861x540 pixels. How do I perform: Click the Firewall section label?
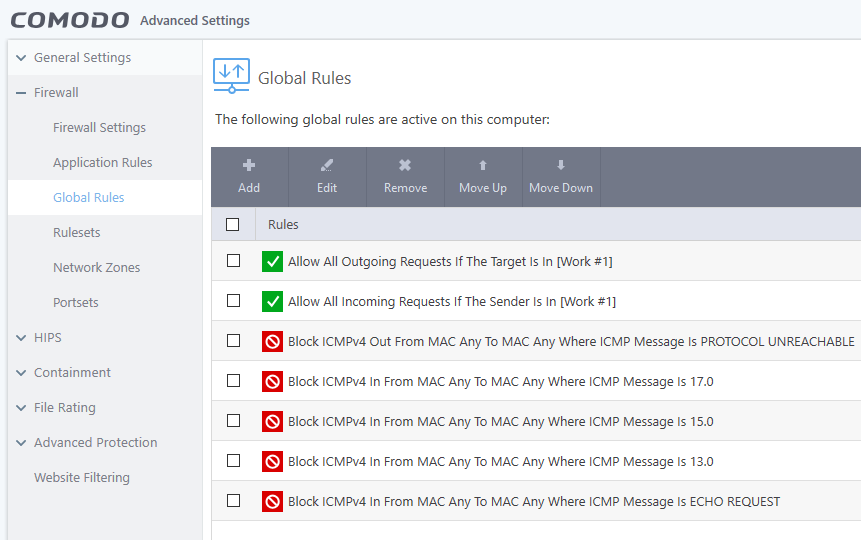click(56, 92)
